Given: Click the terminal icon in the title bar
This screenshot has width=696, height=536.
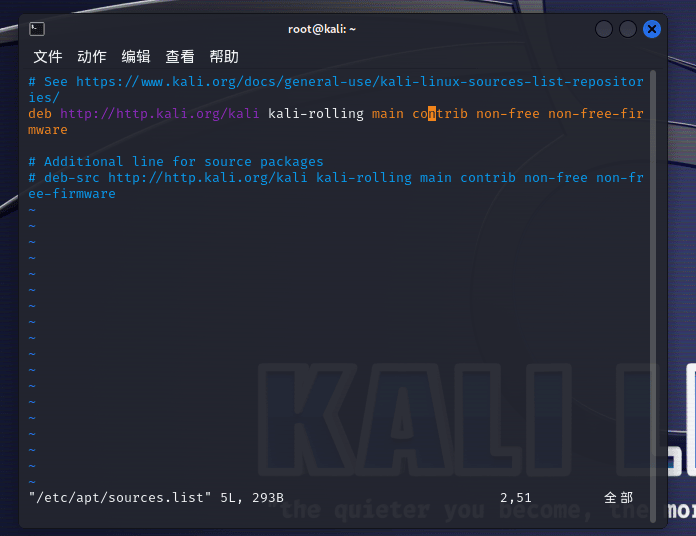Looking at the screenshot, I should pos(37,29).
